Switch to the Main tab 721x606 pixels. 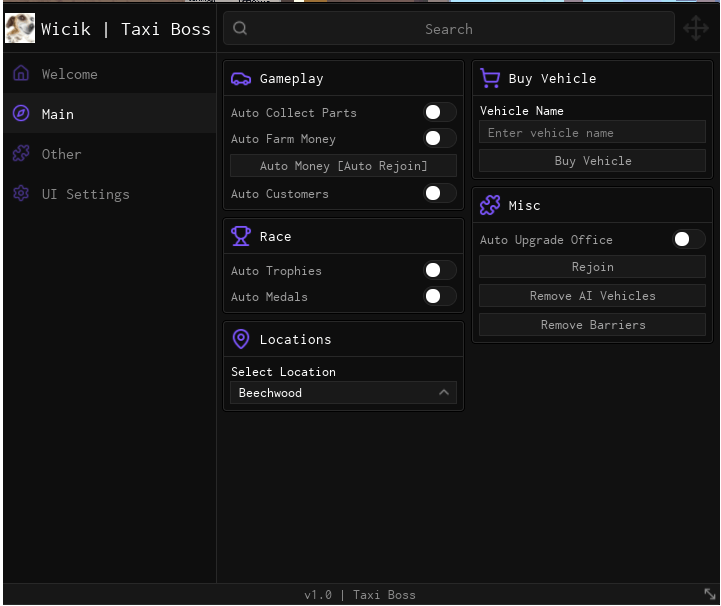tap(109, 114)
